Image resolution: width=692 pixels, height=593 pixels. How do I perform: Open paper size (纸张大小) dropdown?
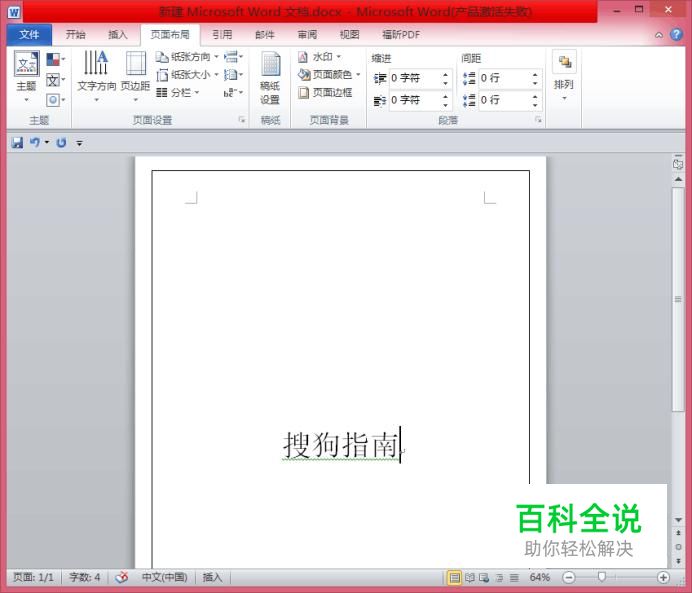[187, 75]
